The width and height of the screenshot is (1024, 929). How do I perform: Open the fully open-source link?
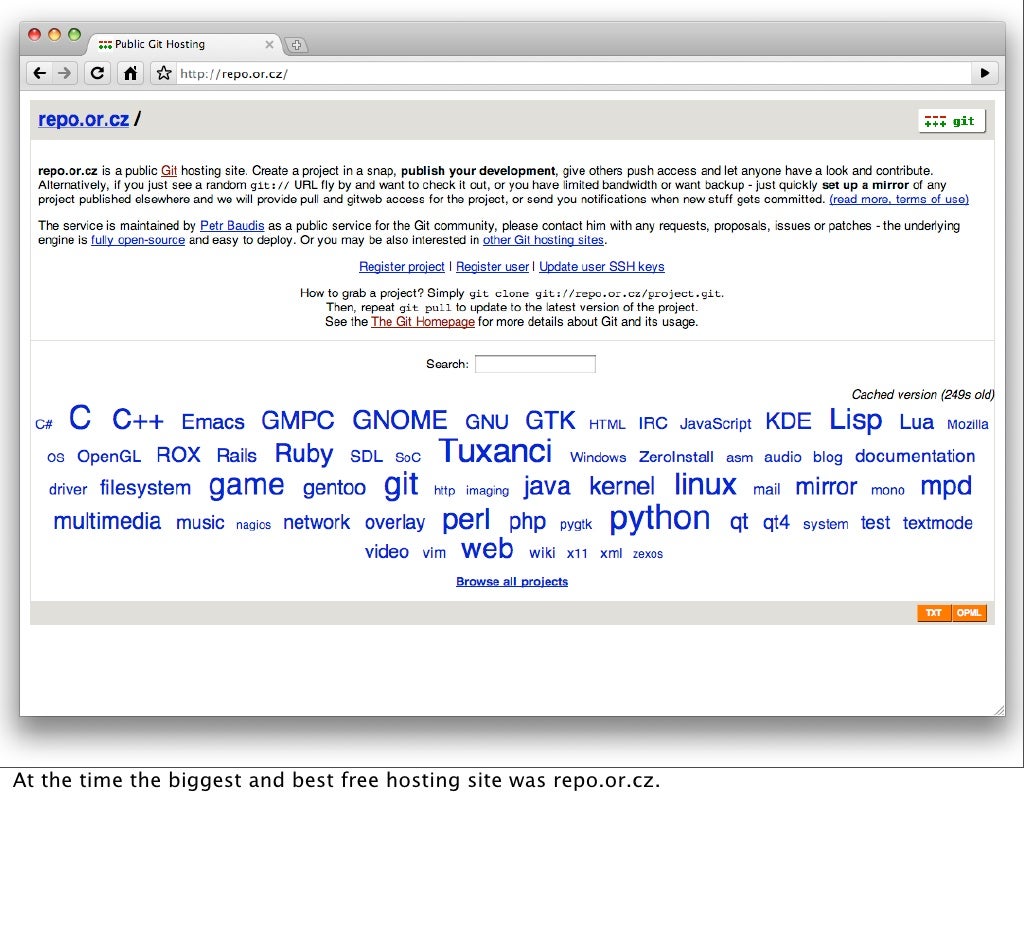pos(138,240)
